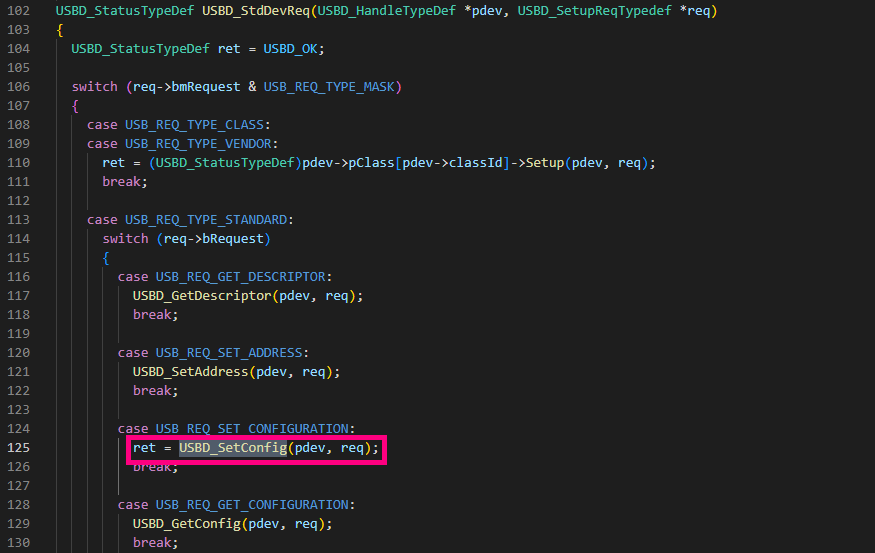Click USB_REQ_TYPE_CLASS case label
The width and height of the screenshot is (875, 553).
point(194,124)
